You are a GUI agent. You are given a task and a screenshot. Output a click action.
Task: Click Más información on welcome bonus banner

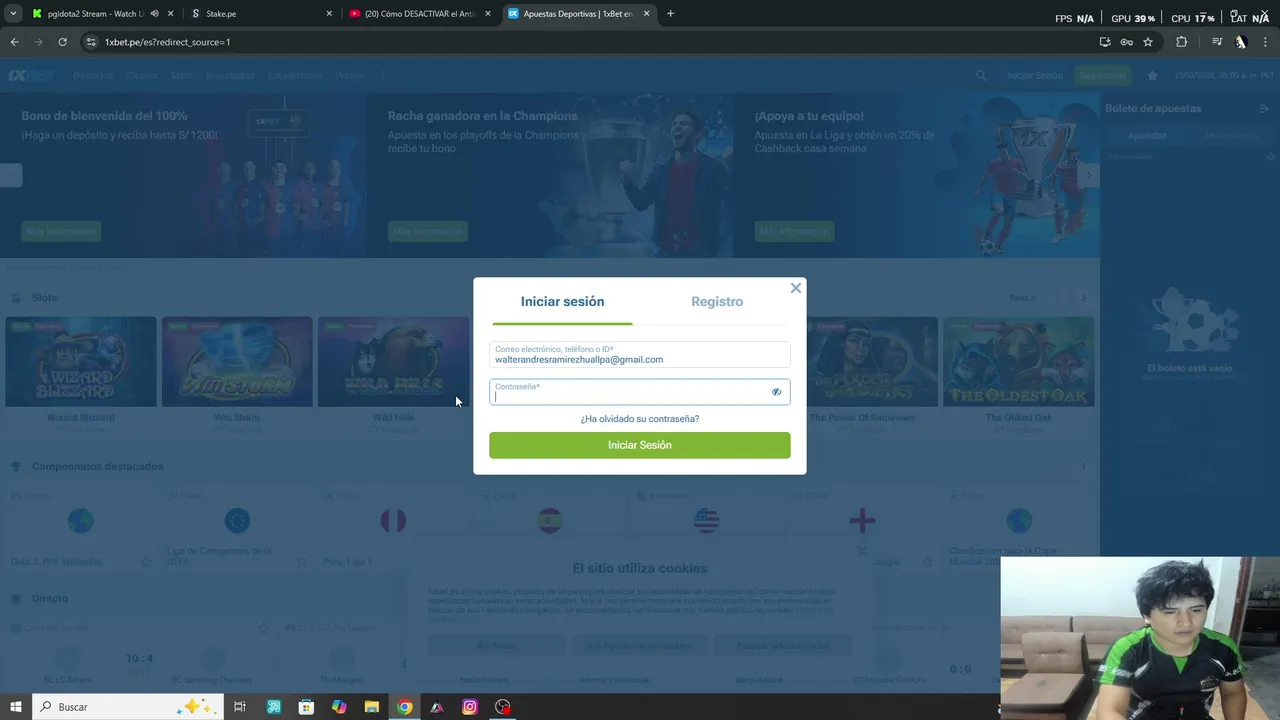61,231
